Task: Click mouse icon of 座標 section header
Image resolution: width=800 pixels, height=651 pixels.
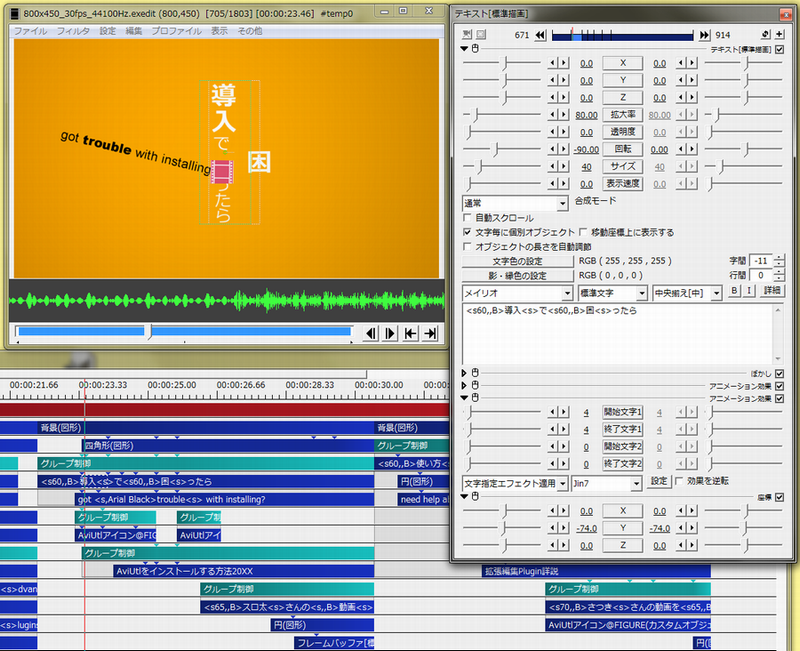Action: pos(475,496)
